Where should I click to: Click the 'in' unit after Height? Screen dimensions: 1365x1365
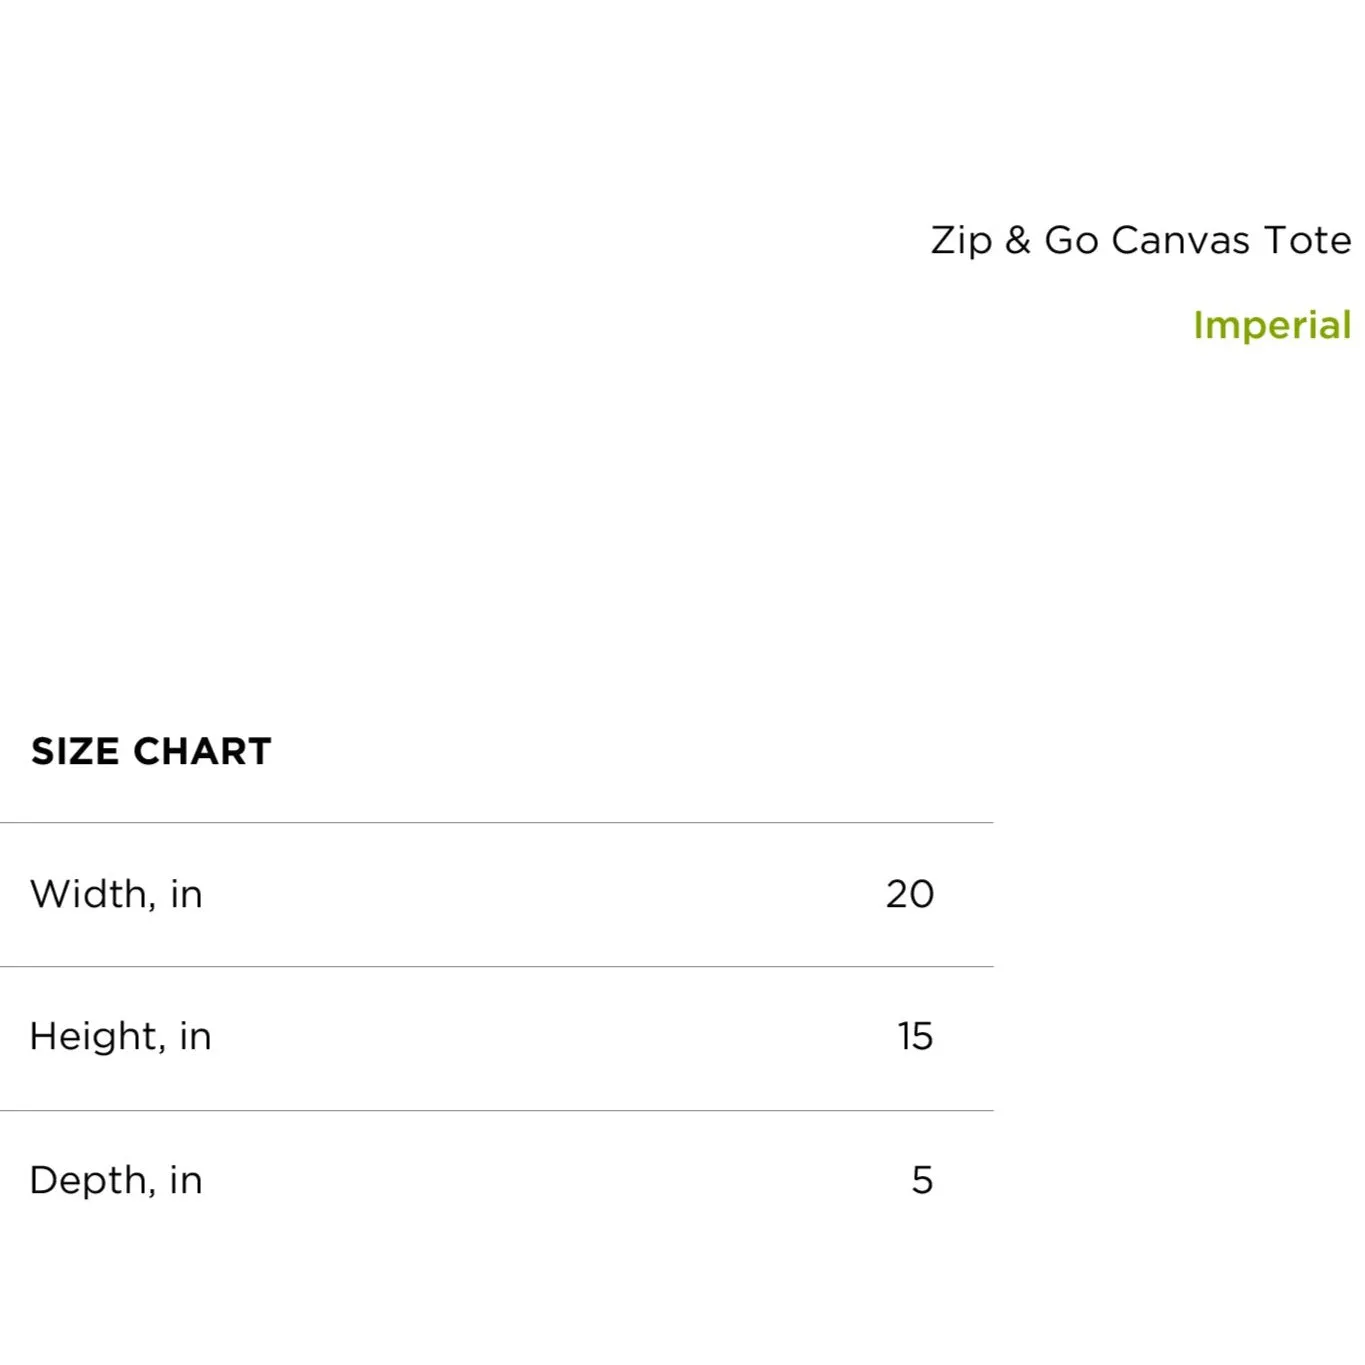[x=195, y=1036]
